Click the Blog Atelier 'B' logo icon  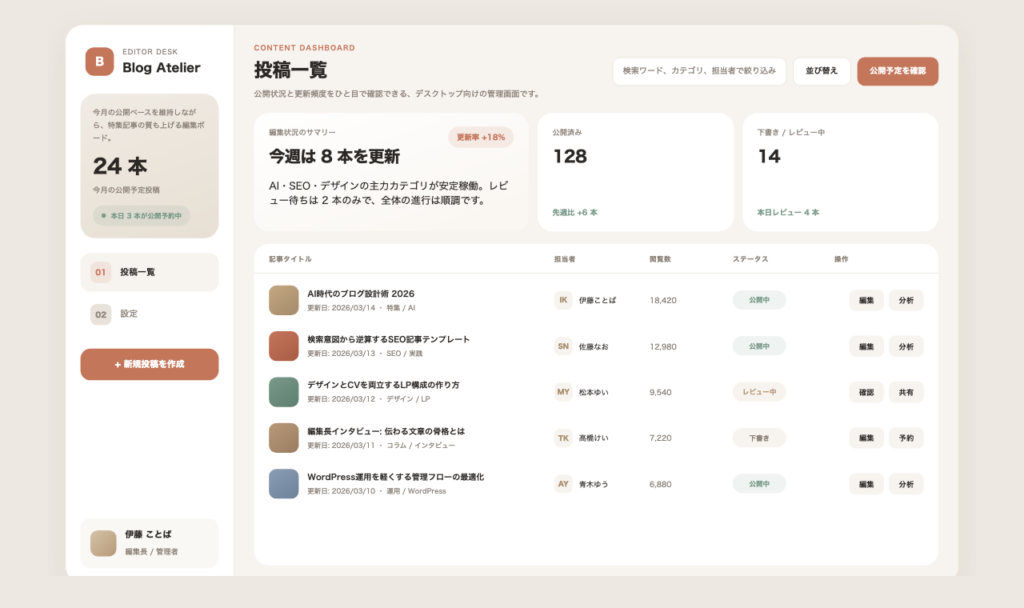pos(99,62)
